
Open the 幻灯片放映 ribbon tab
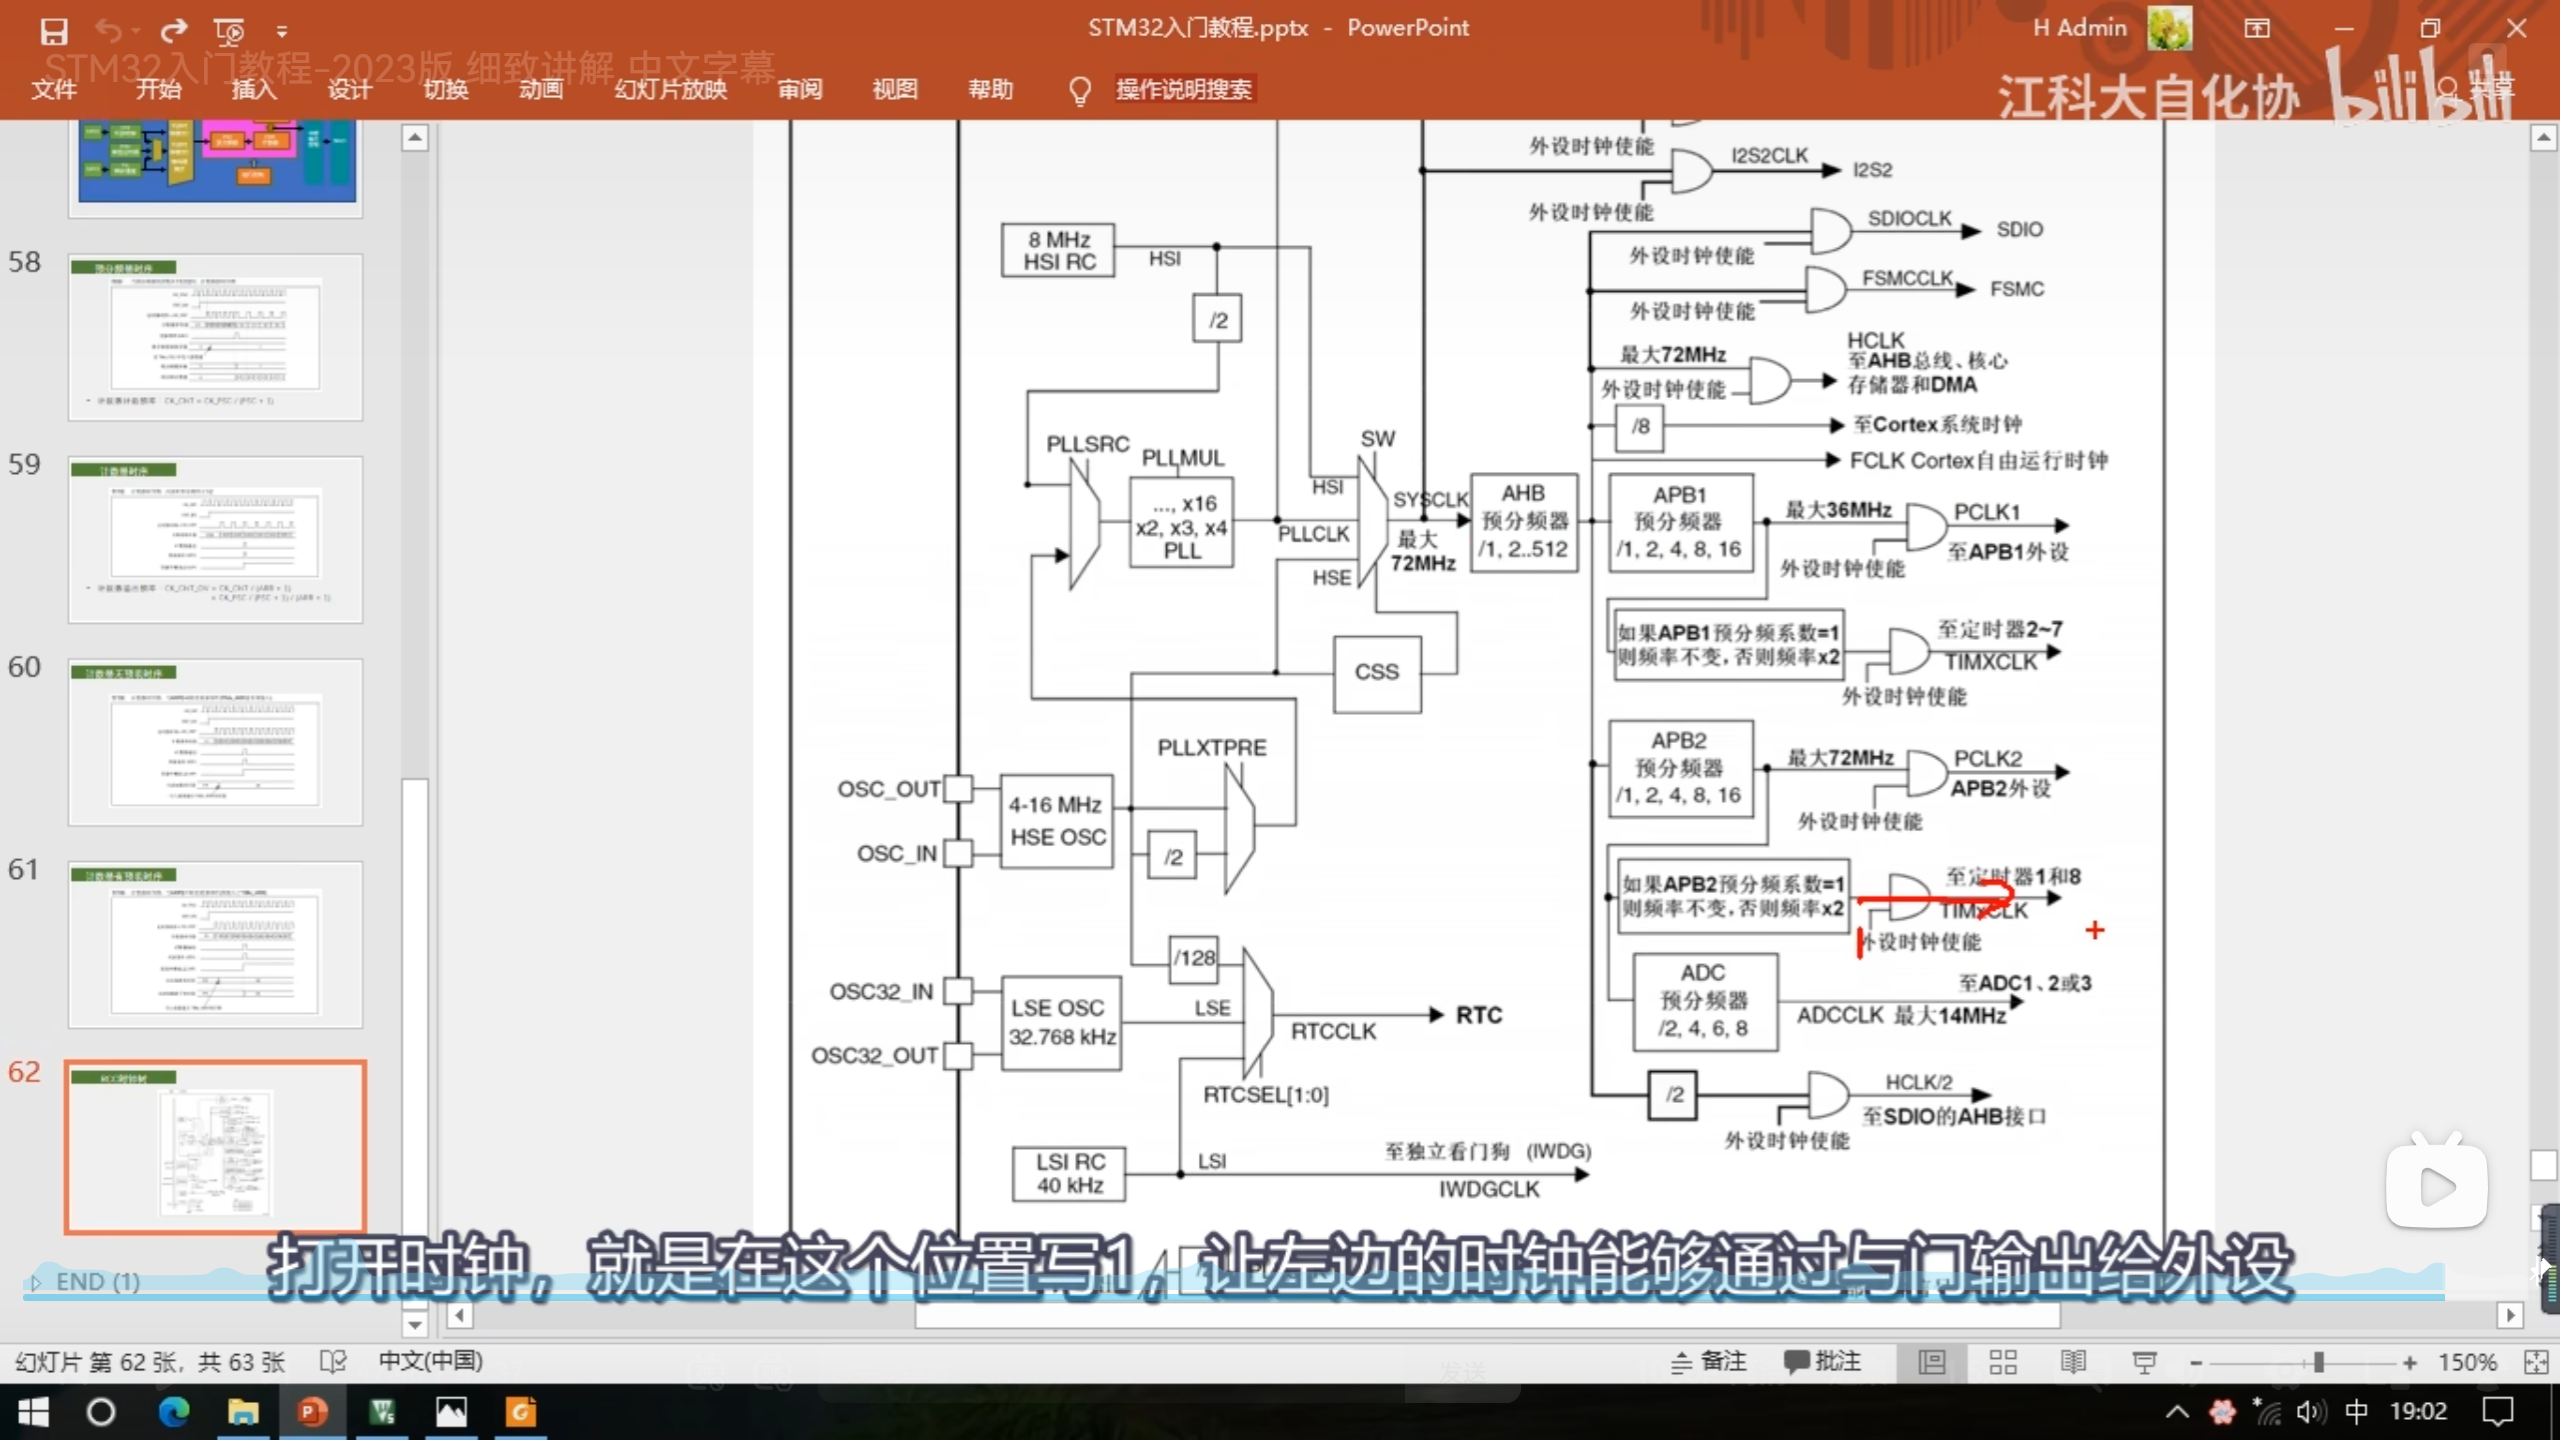pos(670,89)
